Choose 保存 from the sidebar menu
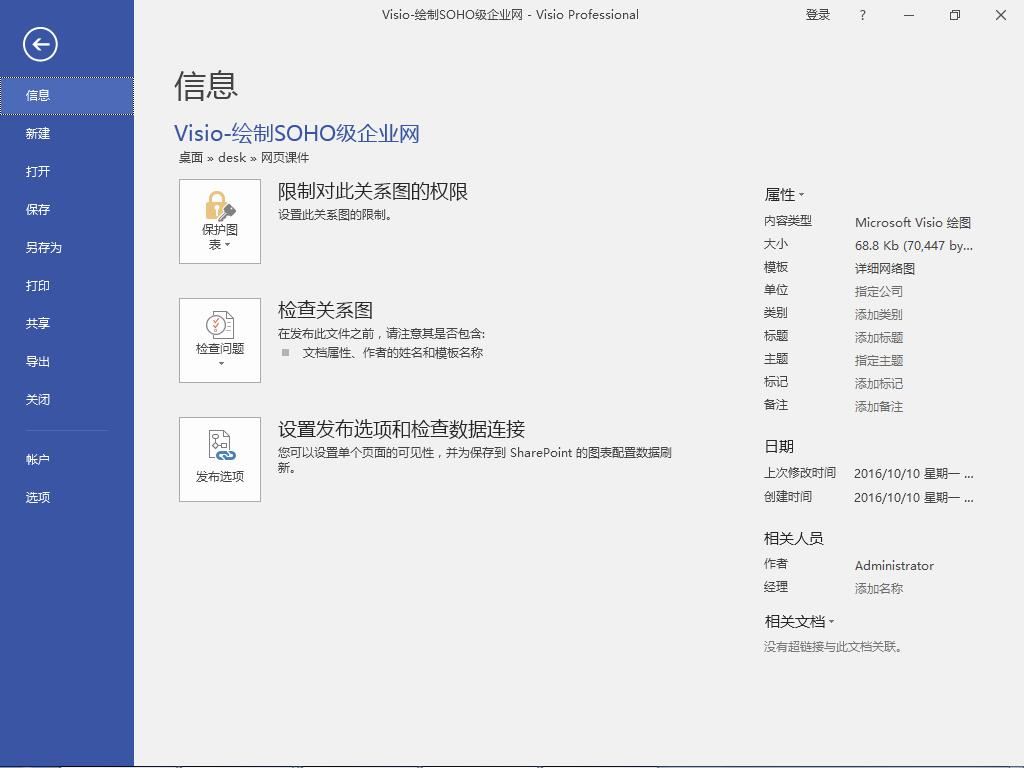The image size is (1024, 768). tap(67, 210)
